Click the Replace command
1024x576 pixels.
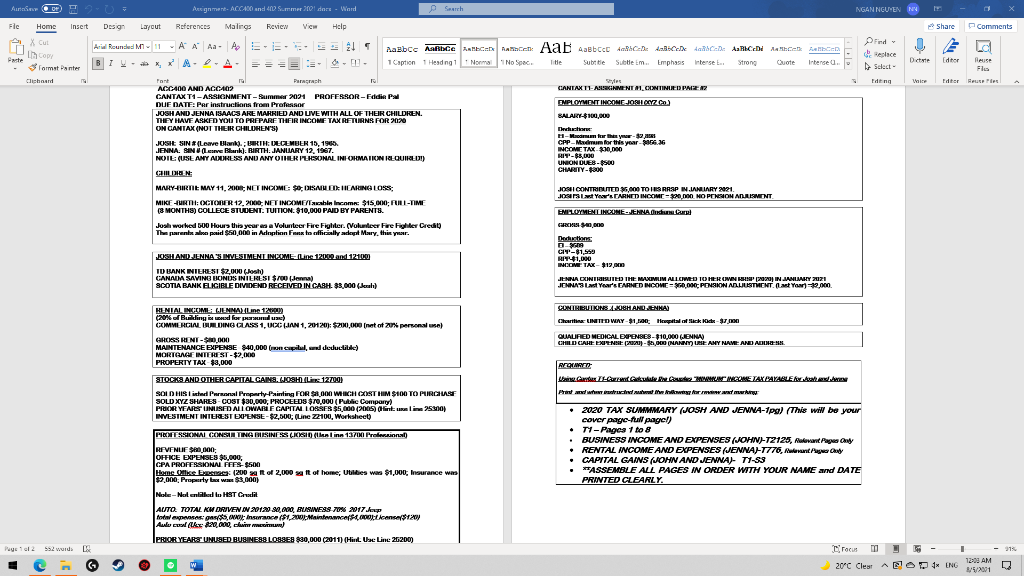pos(880,54)
